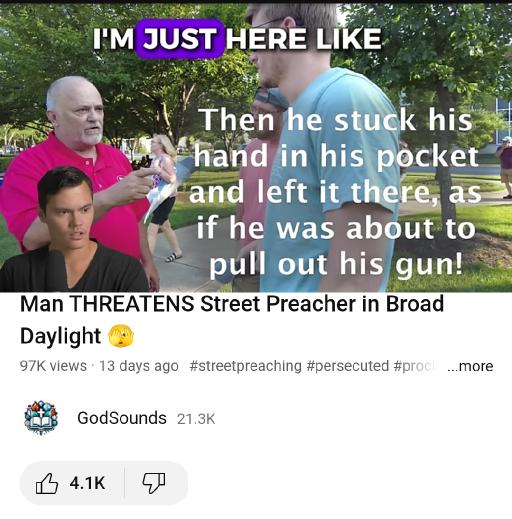Dislike the video using thumbs-down icon
Image resolution: width=512 pixels, height=519 pixels.
click(154, 483)
